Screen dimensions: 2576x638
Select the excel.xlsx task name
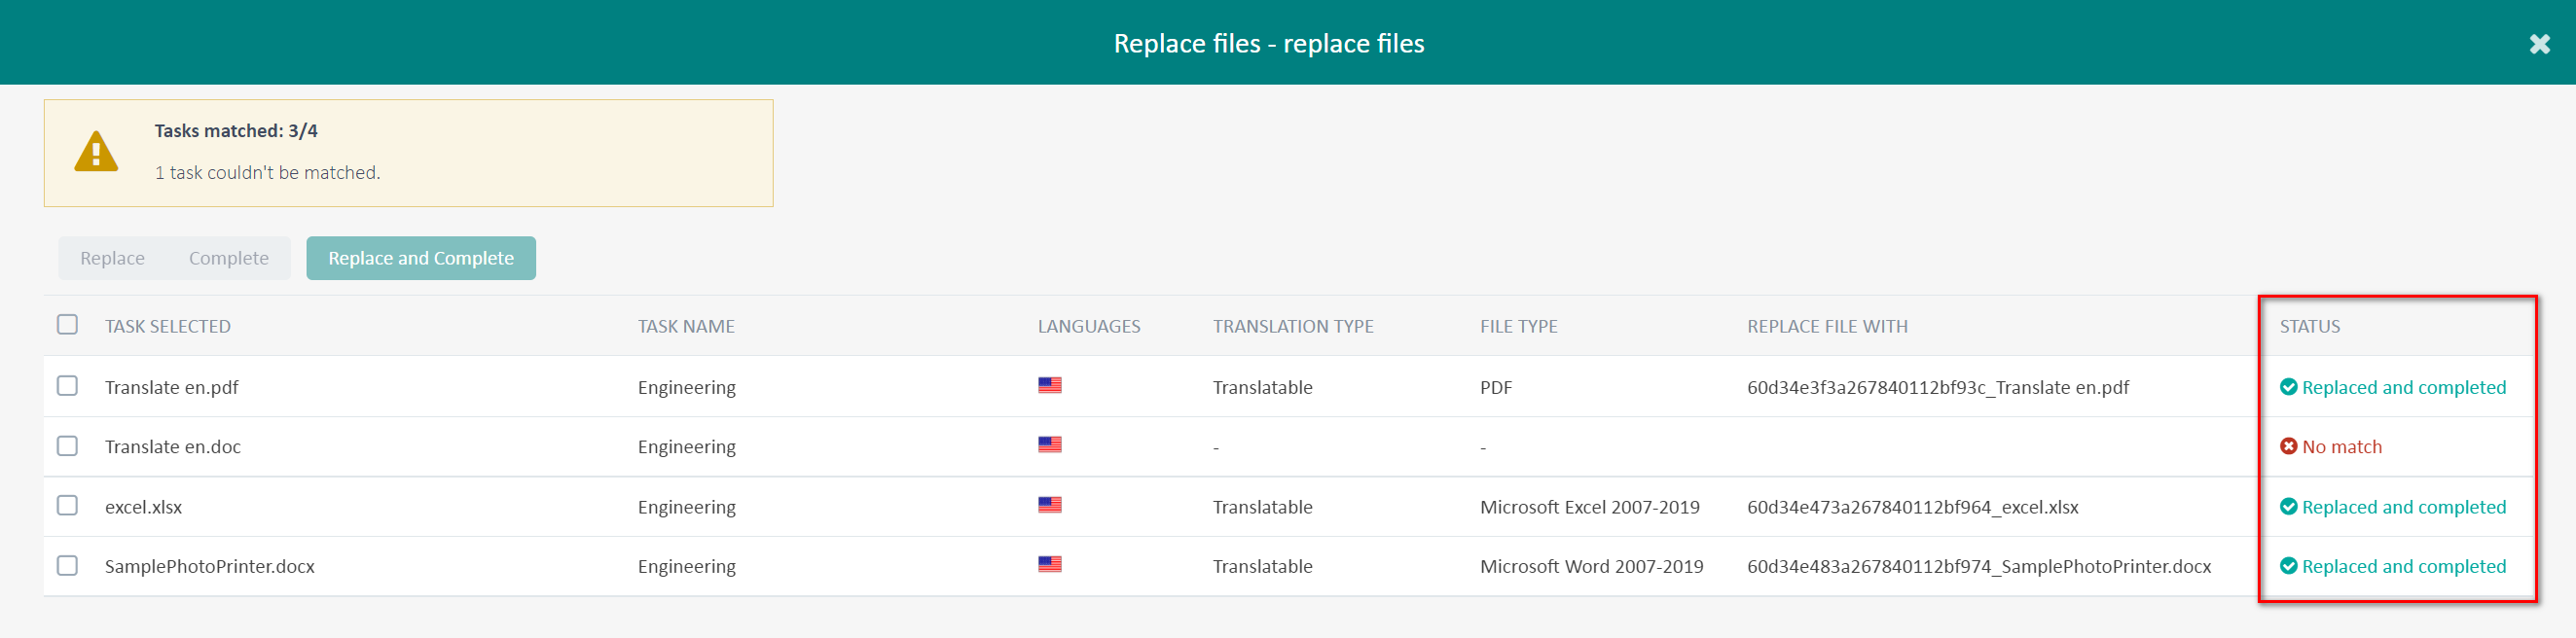click(144, 507)
